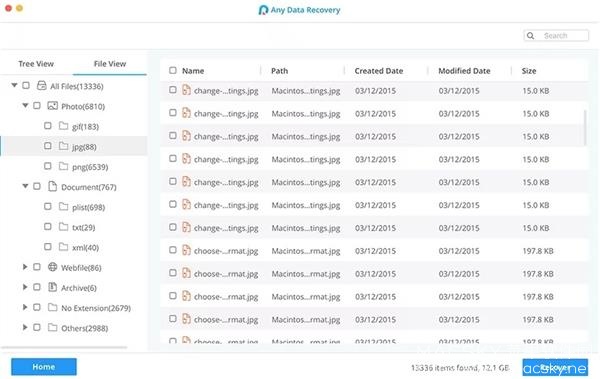Viewport: 600px width, 379px height.
Task: Click the Archive category icon
Action: (x=52, y=287)
